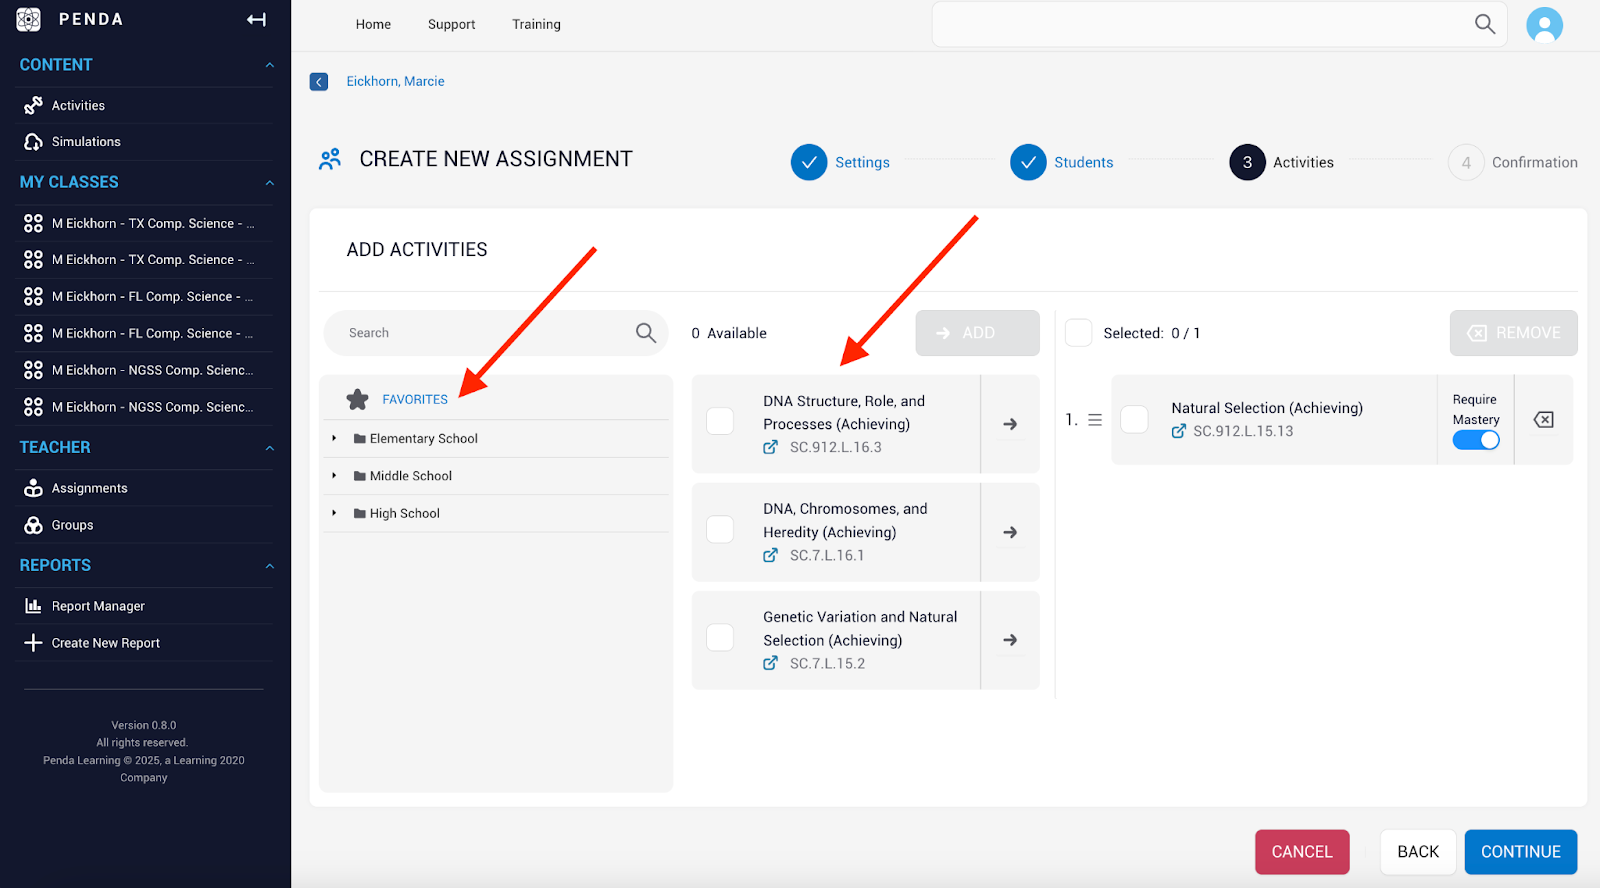
Task: Expand the High School folder
Action: tap(334, 513)
